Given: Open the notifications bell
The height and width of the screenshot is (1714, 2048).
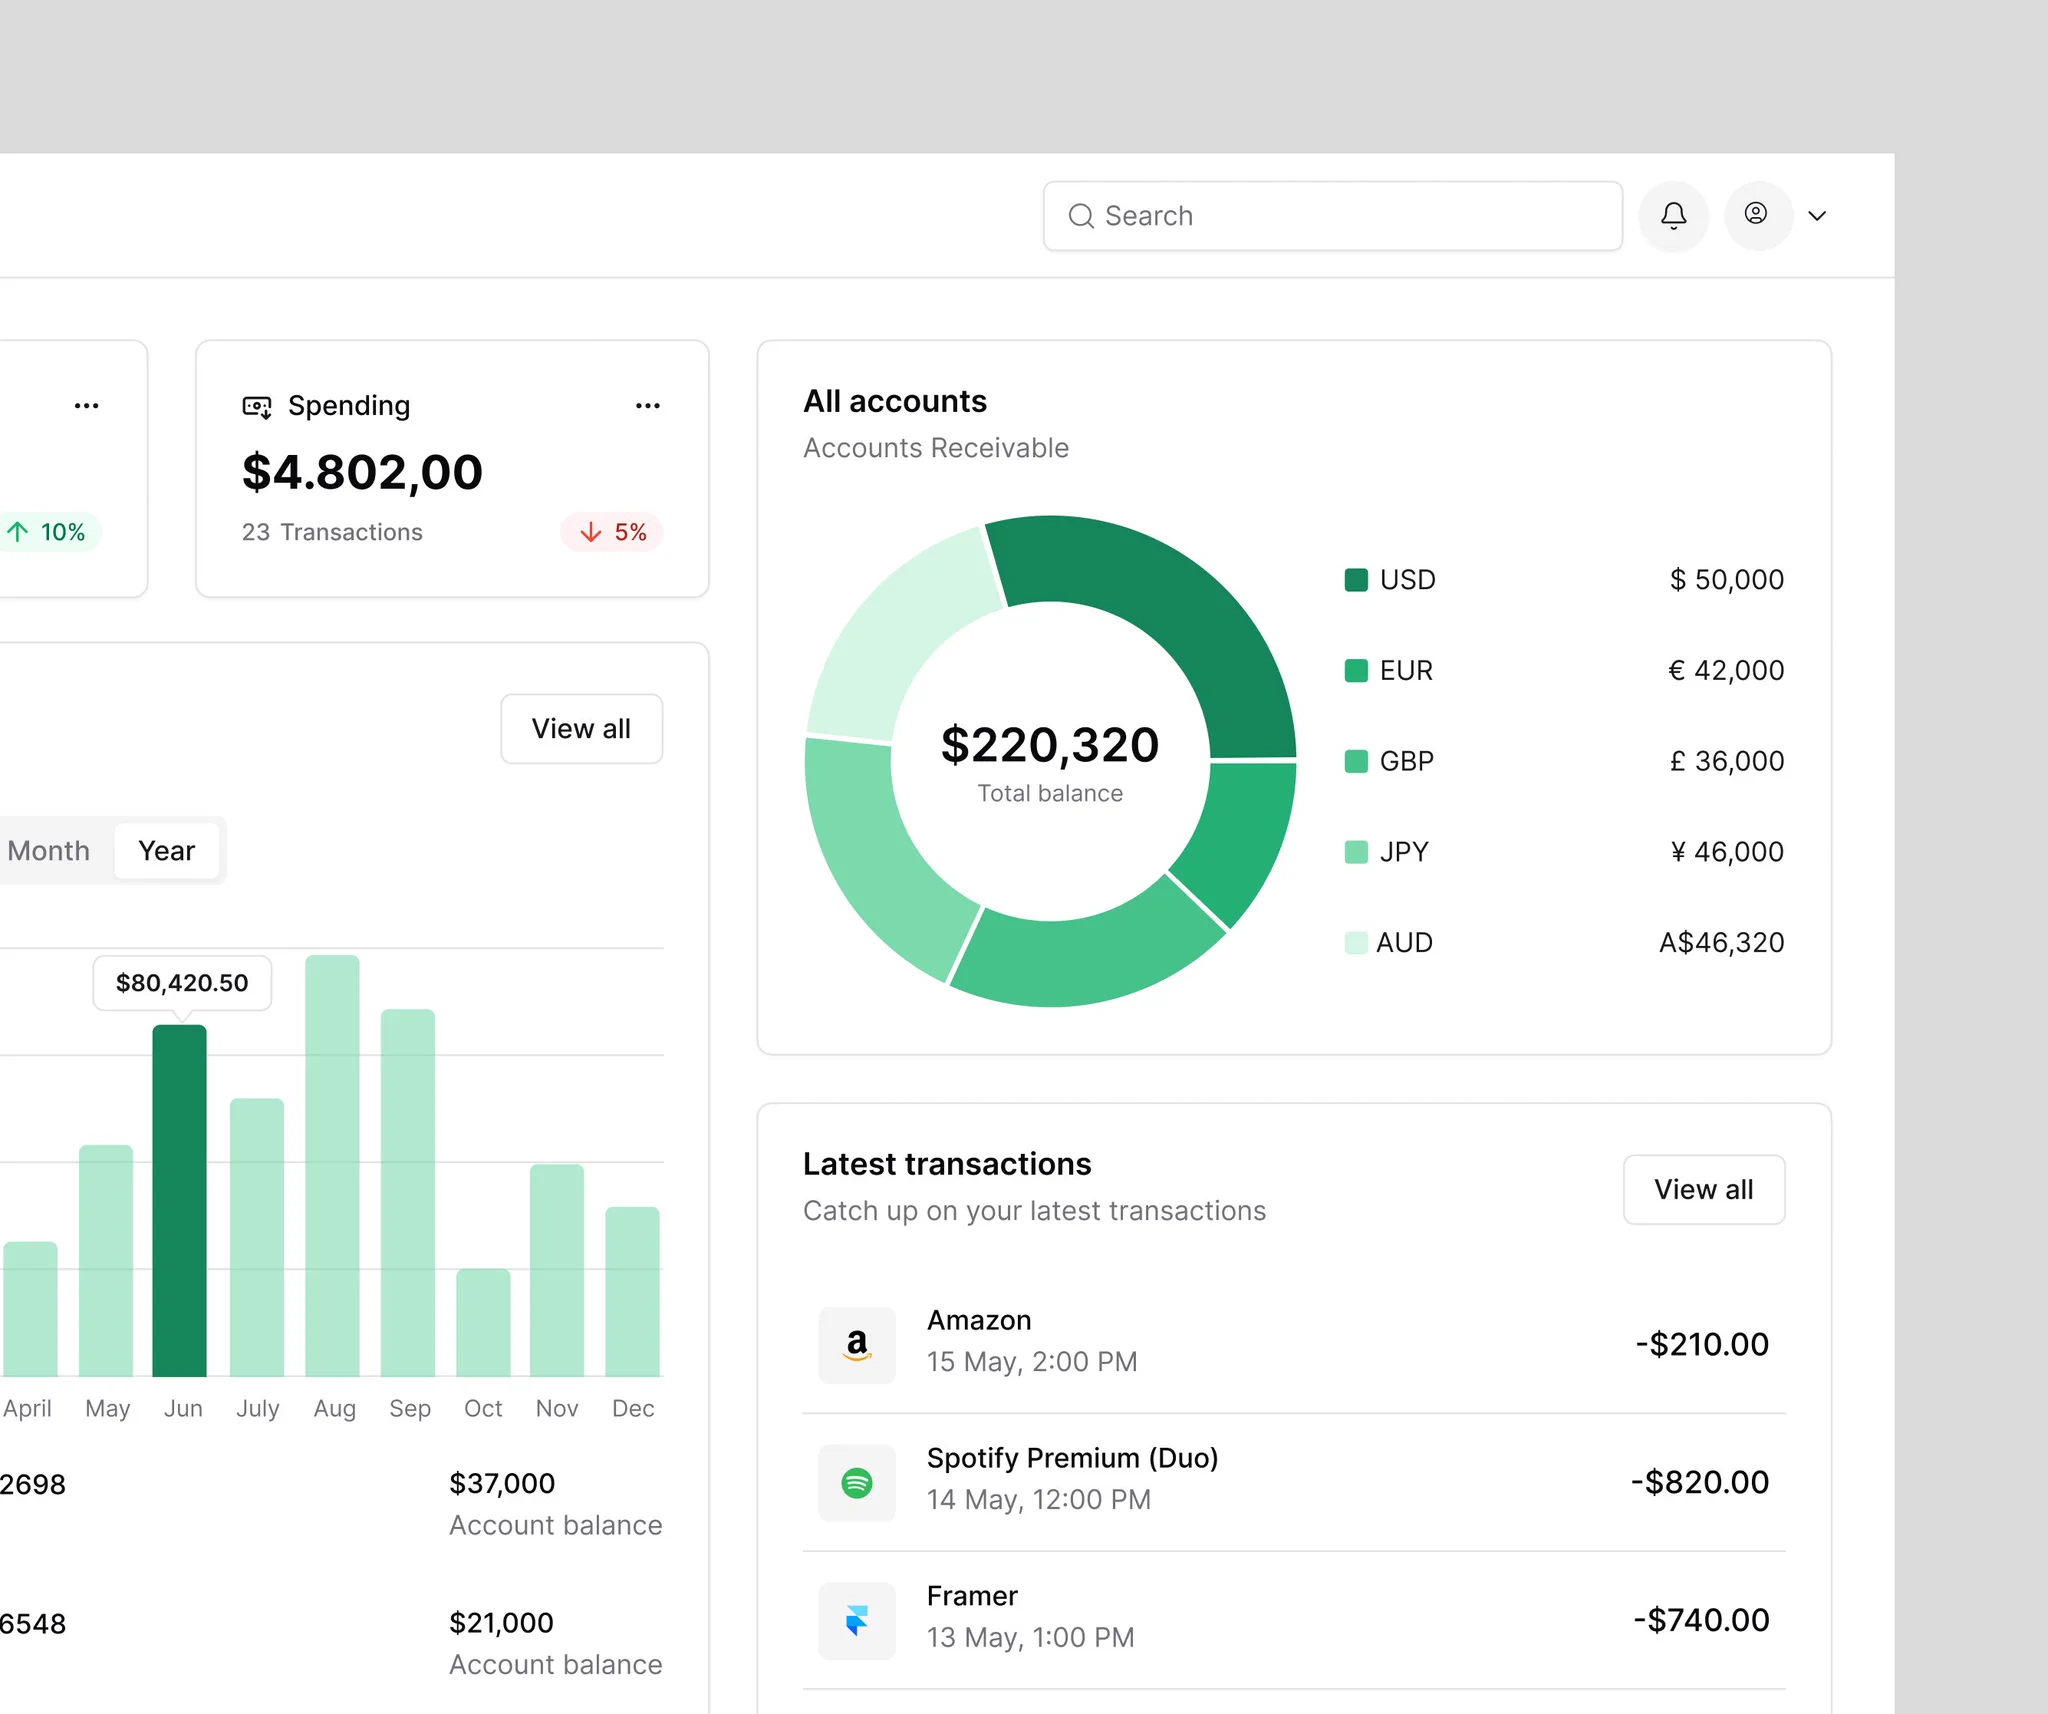Looking at the screenshot, I should click(1673, 215).
